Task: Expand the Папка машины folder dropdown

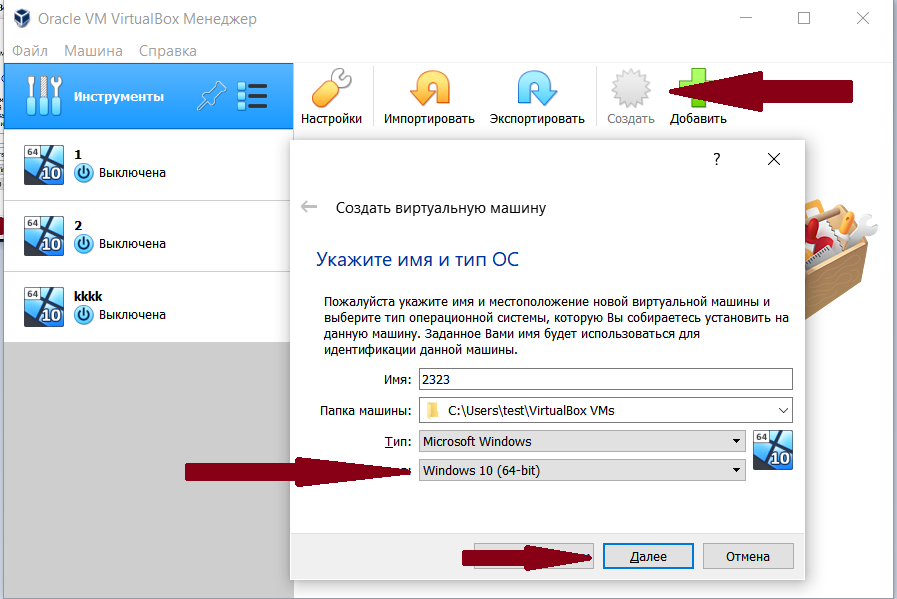Action: [x=780, y=409]
